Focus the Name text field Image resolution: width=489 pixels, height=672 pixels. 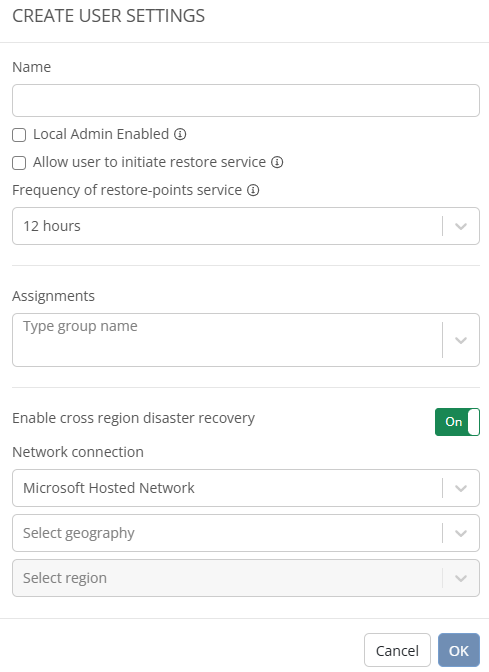(x=246, y=100)
